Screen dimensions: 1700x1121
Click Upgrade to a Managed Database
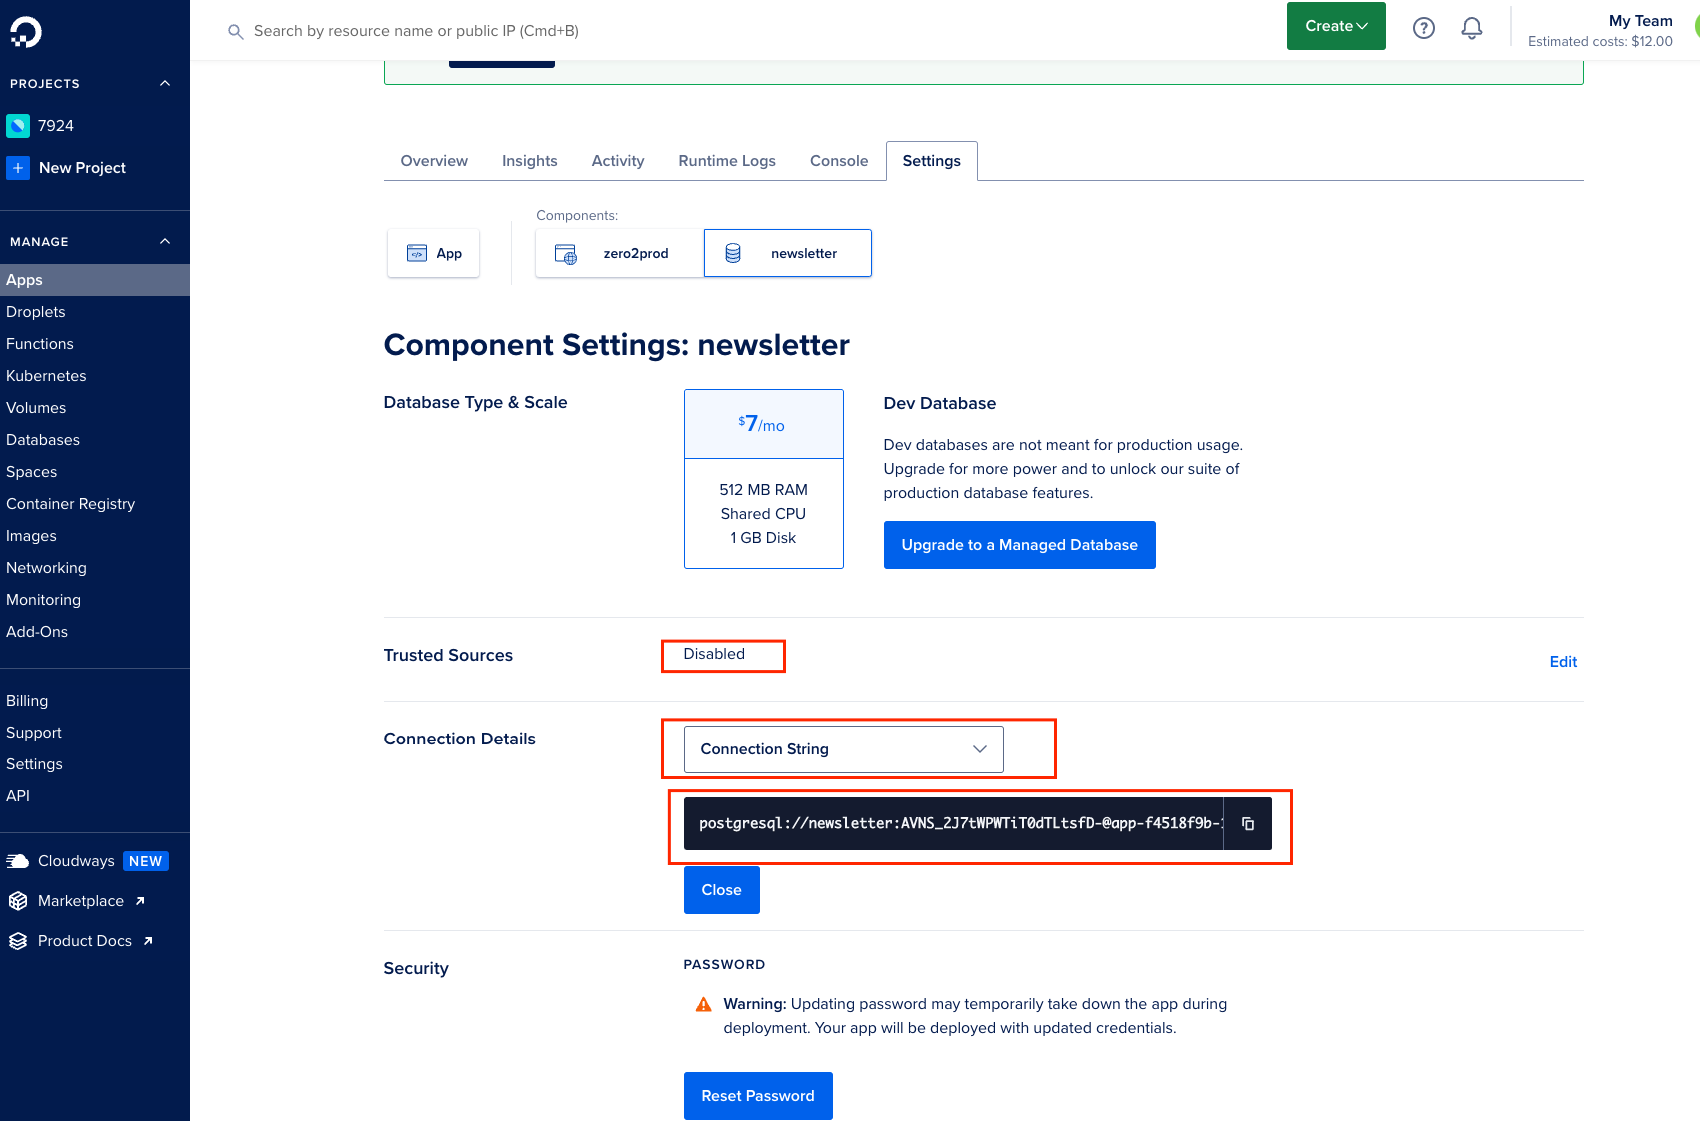(x=1020, y=545)
